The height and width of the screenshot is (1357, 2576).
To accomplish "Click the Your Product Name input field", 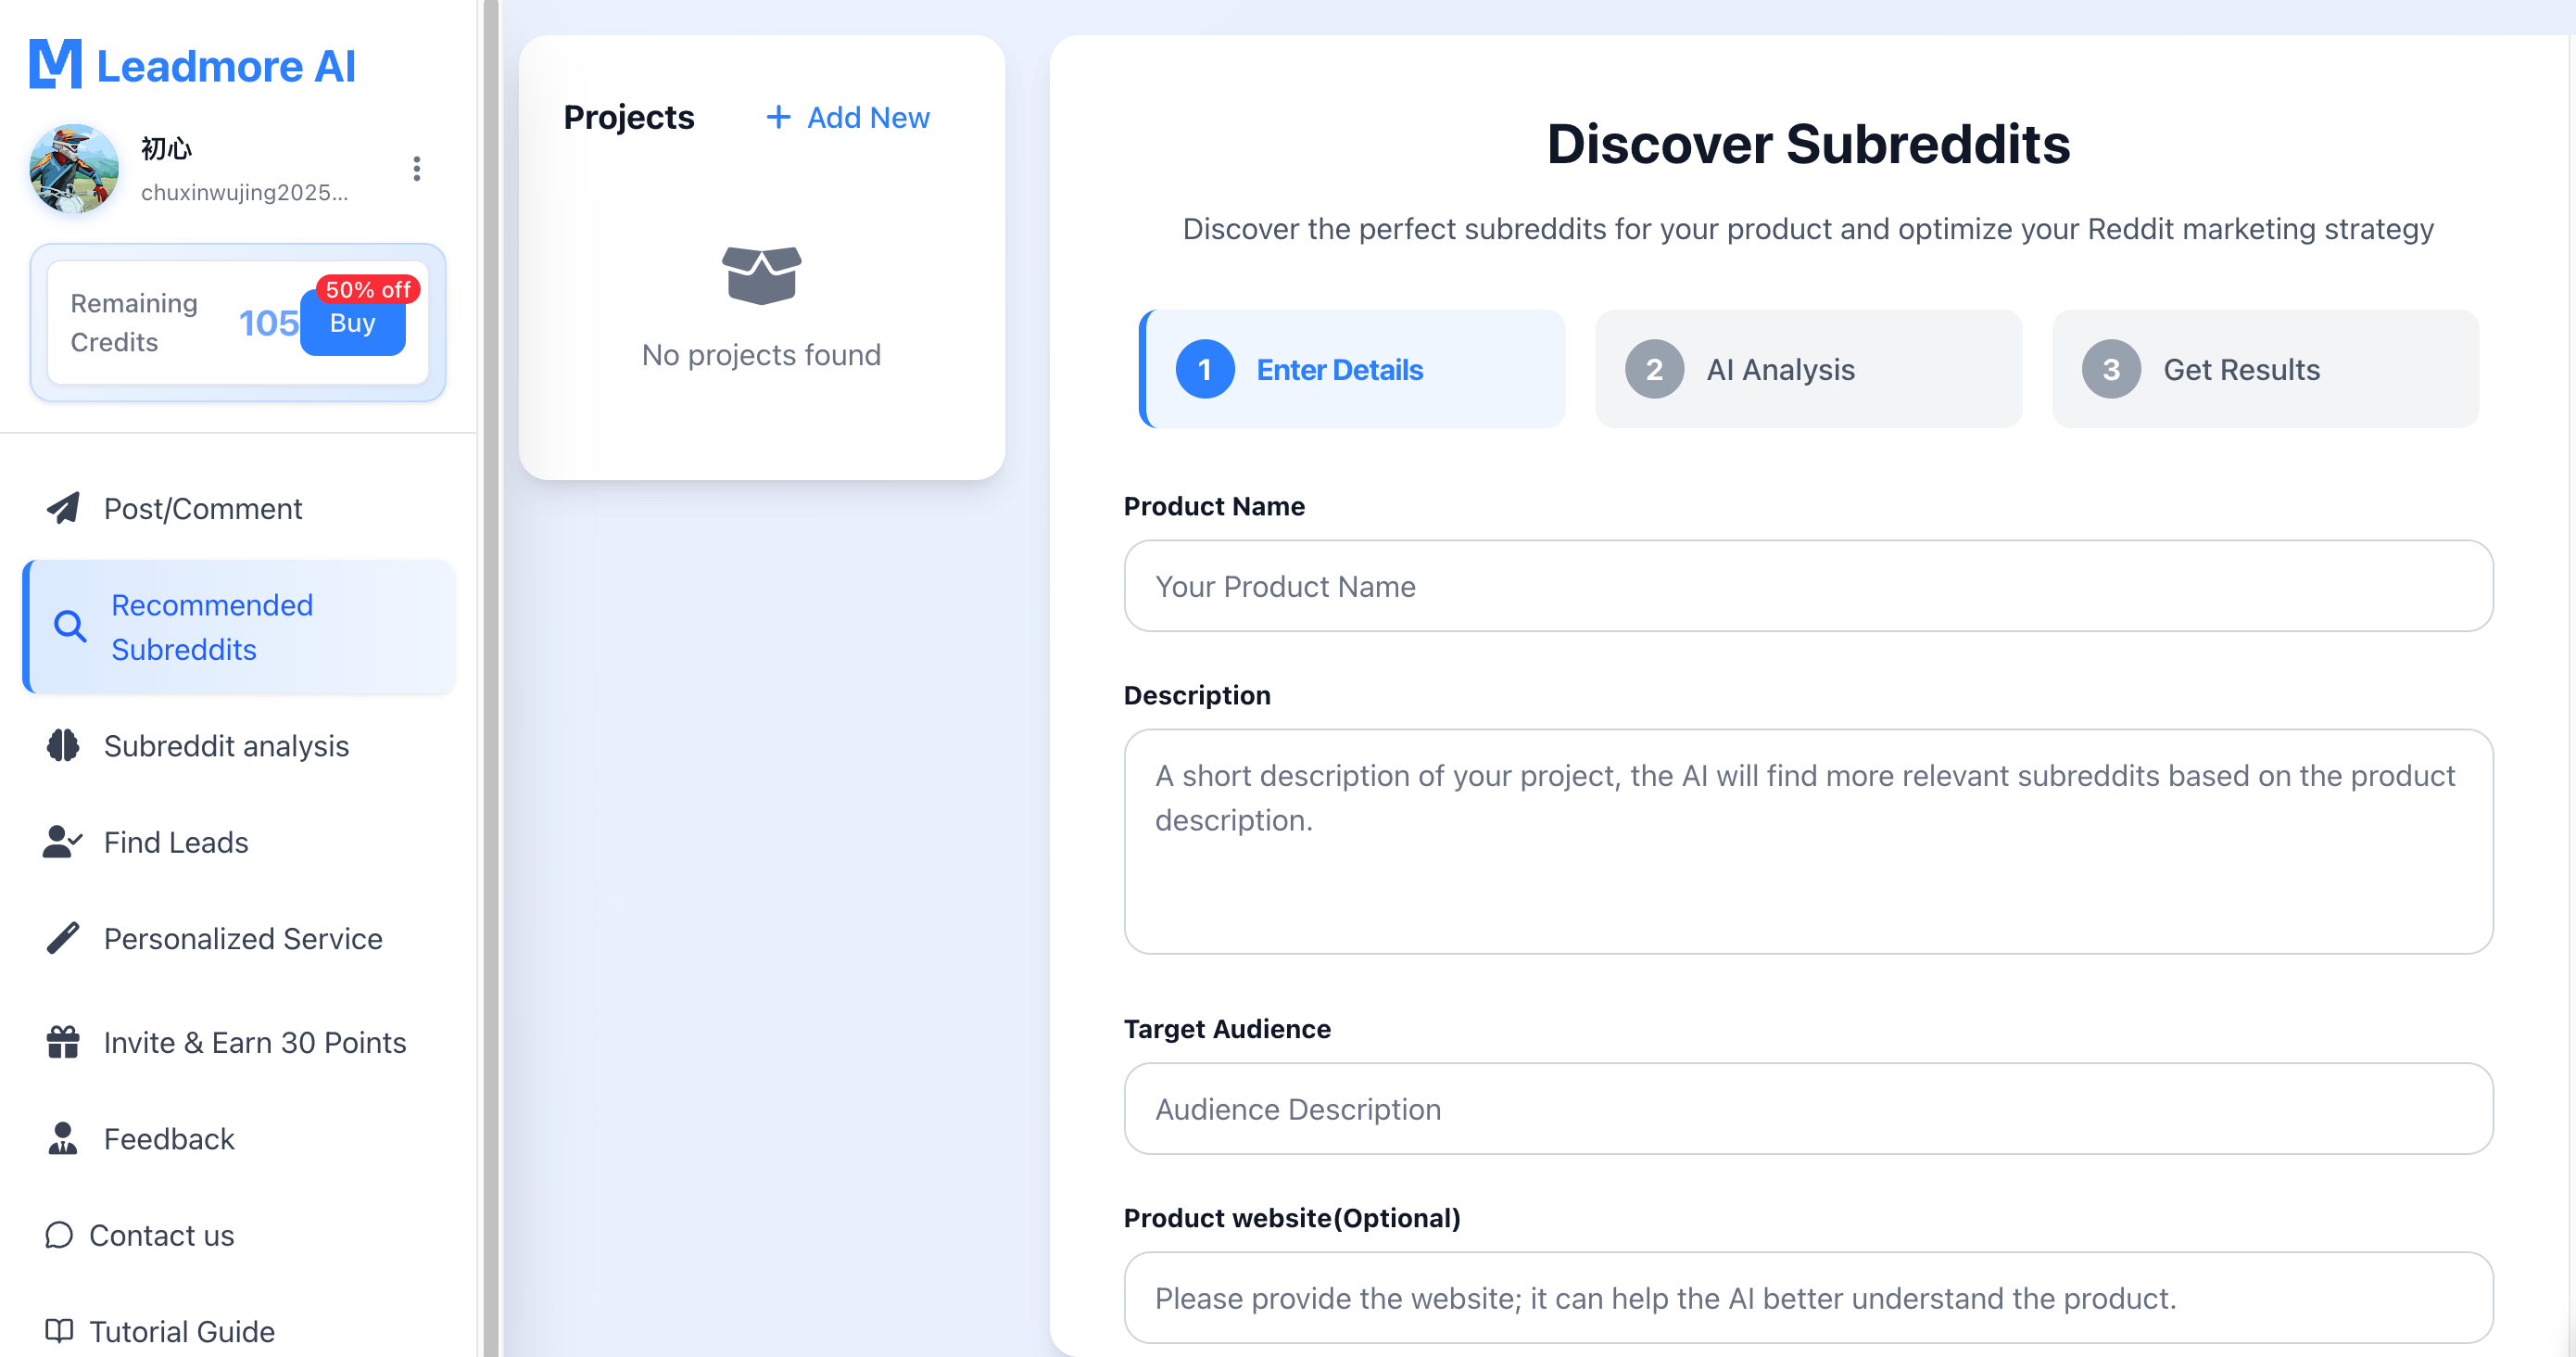I will (x=1808, y=586).
